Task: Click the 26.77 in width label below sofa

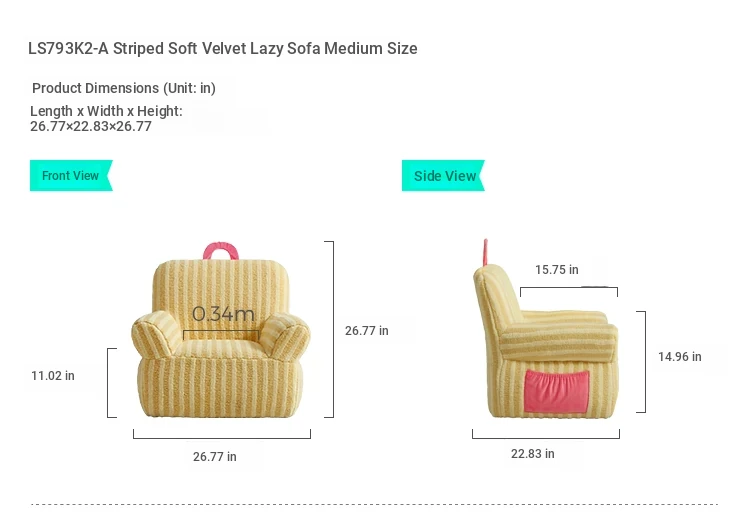Action: [215, 457]
